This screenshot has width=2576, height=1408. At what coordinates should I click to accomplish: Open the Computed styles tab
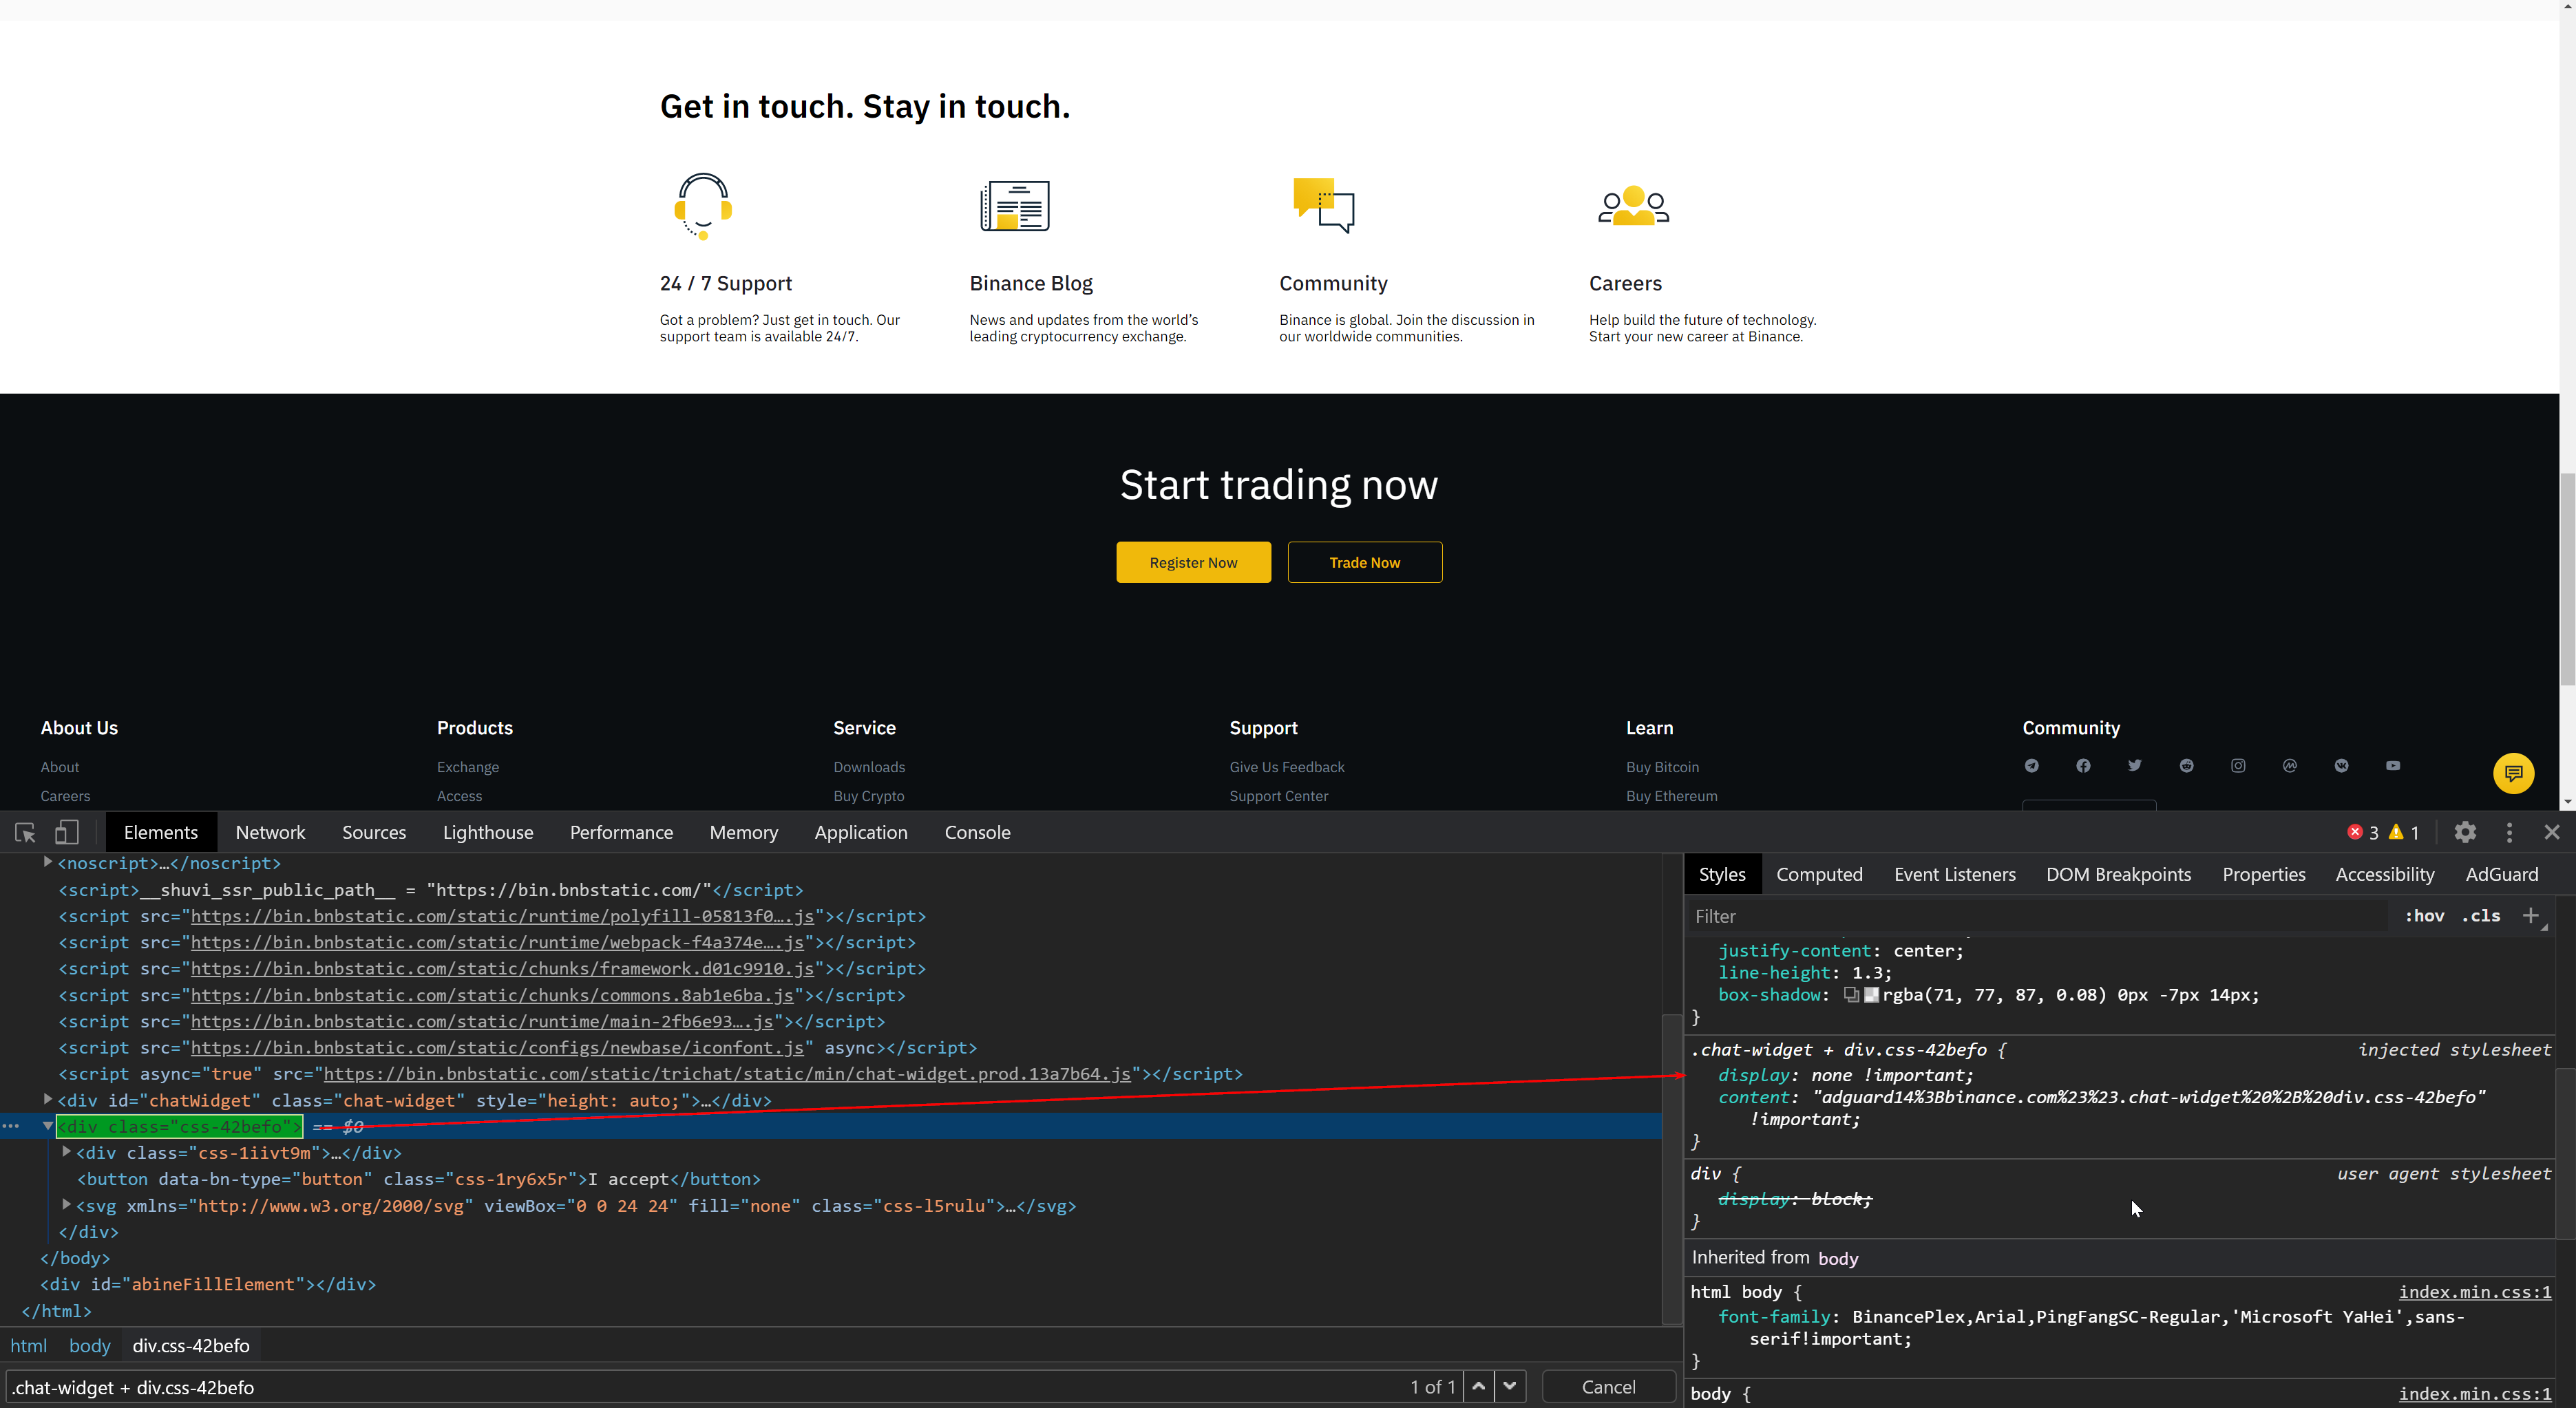point(1819,874)
